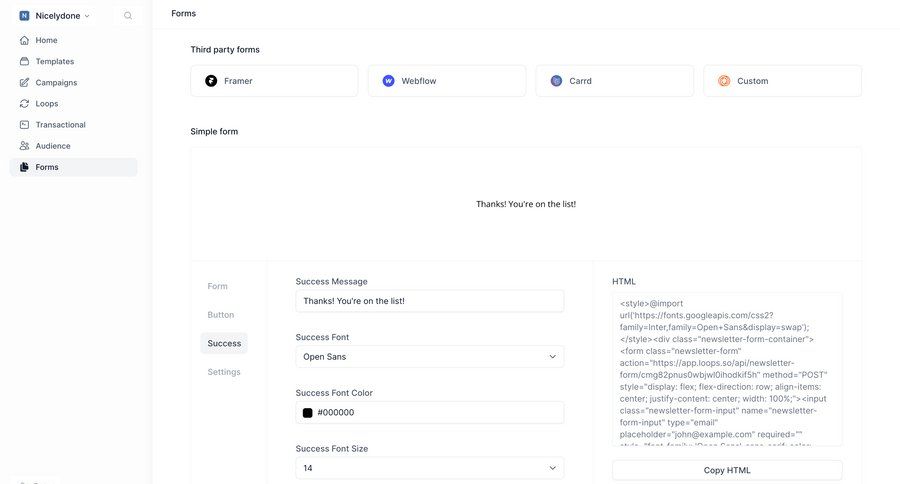
Task: Click the Webflow logo icon
Action: pyautogui.click(x=388, y=81)
